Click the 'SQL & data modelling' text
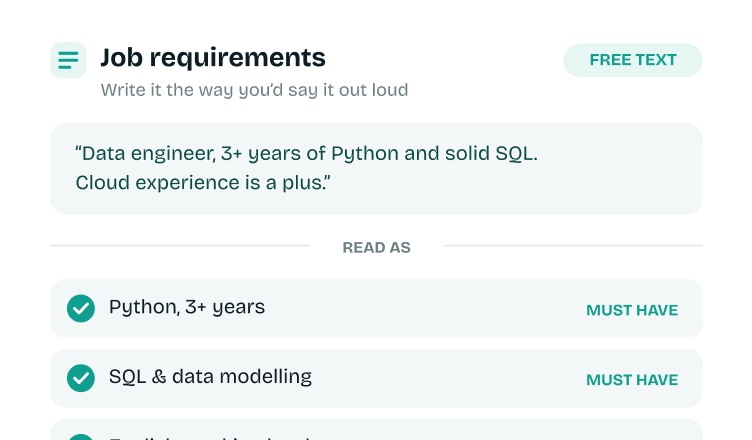Screen dimensions: 752x440 click(x=210, y=377)
